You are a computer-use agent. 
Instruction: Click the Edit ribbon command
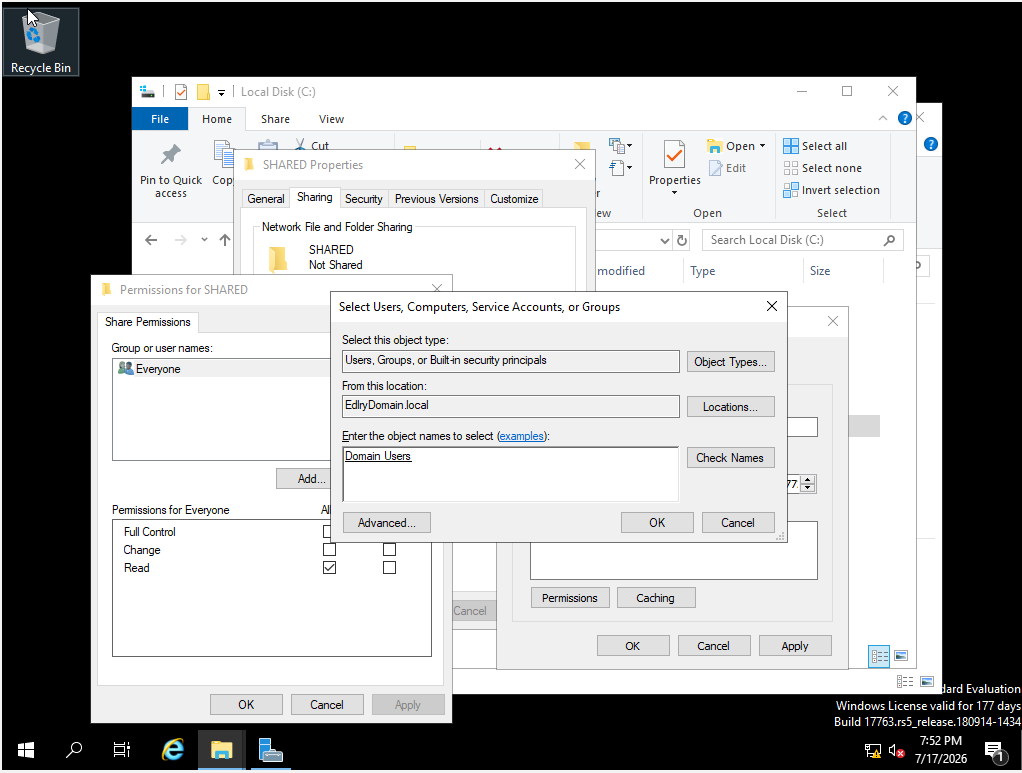[727, 168]
